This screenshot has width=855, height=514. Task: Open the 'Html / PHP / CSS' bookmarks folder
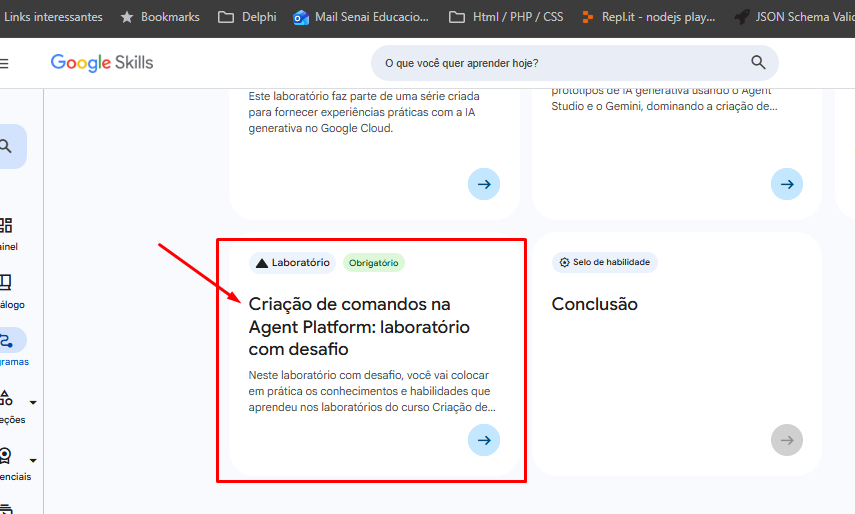506,17
